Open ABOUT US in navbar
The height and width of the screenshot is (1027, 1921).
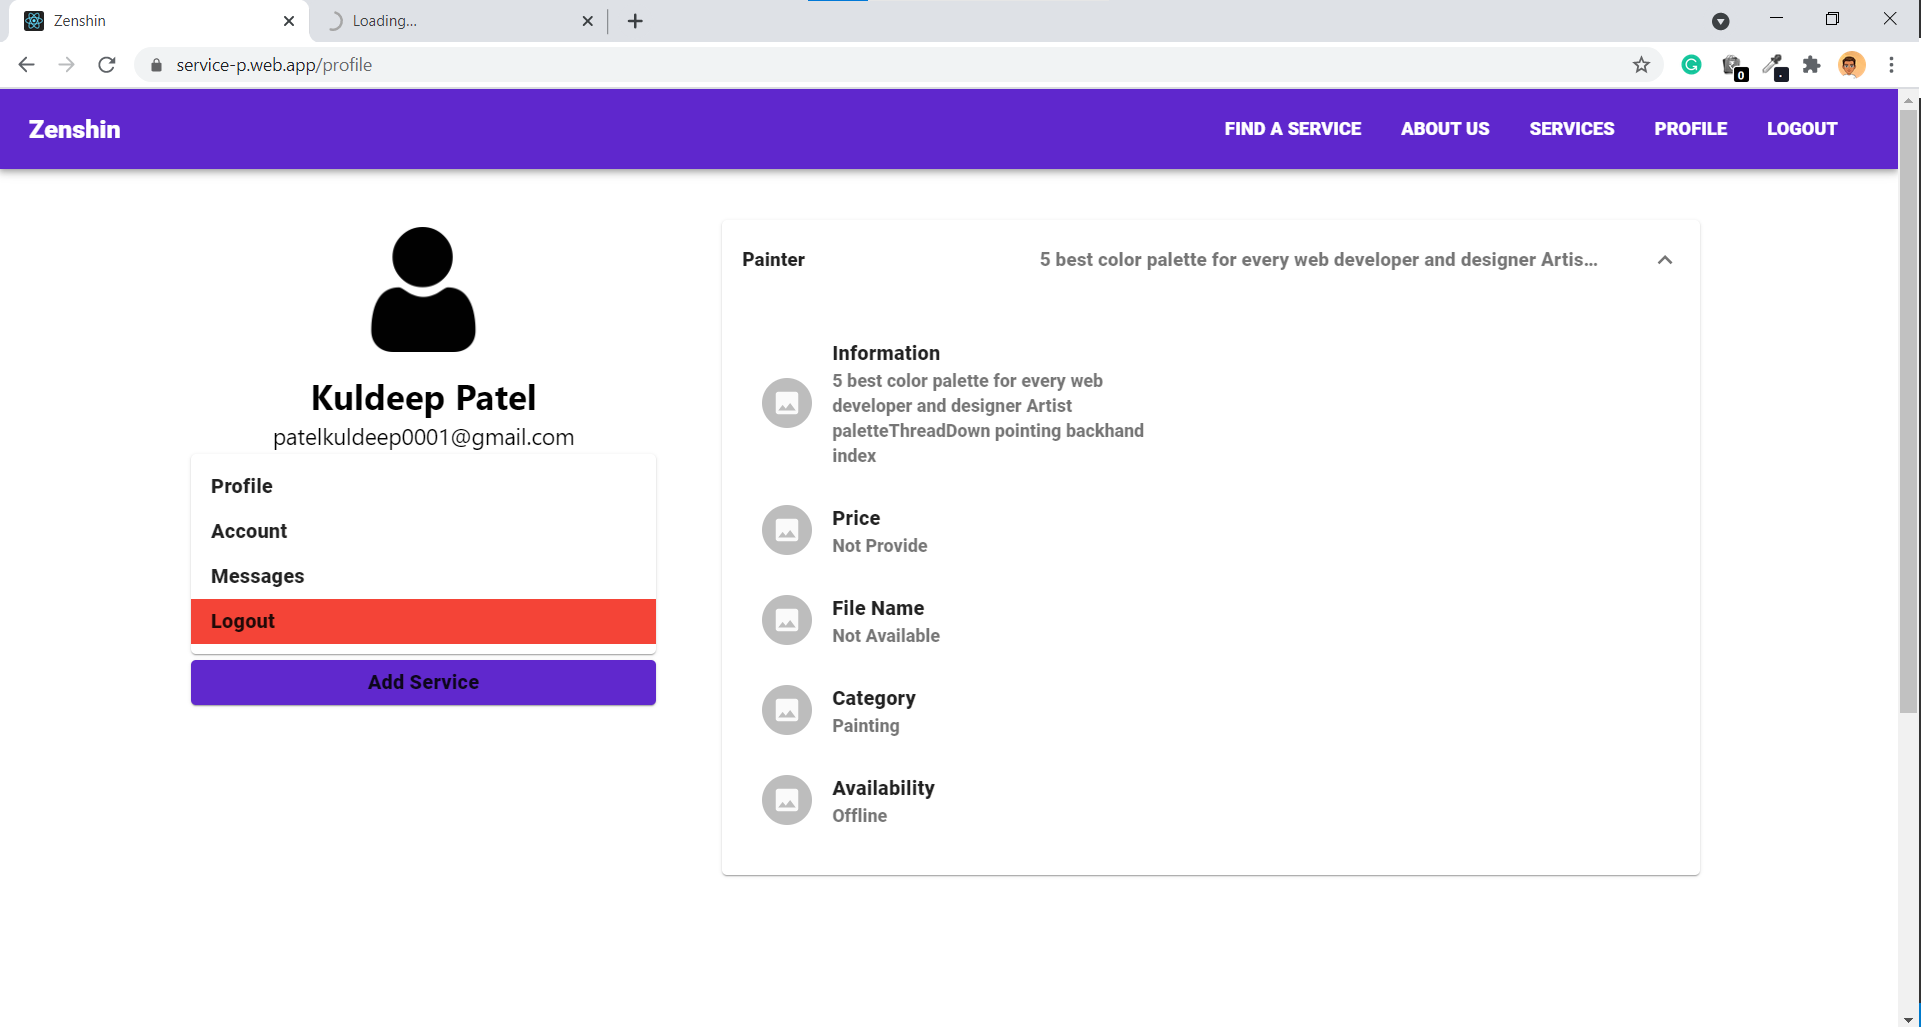1445,129
